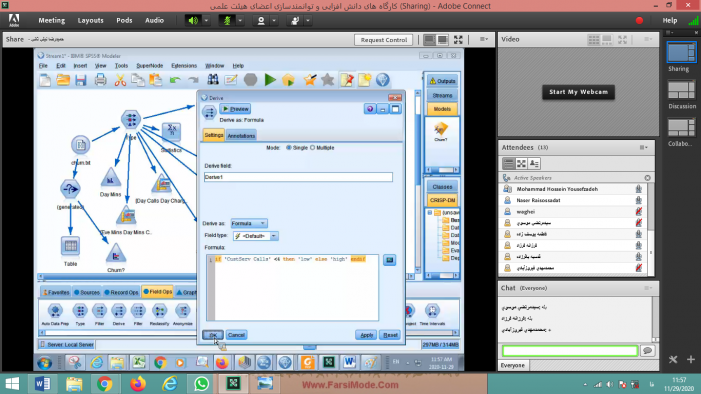The height and width of the screenshot is (394, 701).
Task: Select the Multiple mode radio button
Action: click(x=312, y=148)
